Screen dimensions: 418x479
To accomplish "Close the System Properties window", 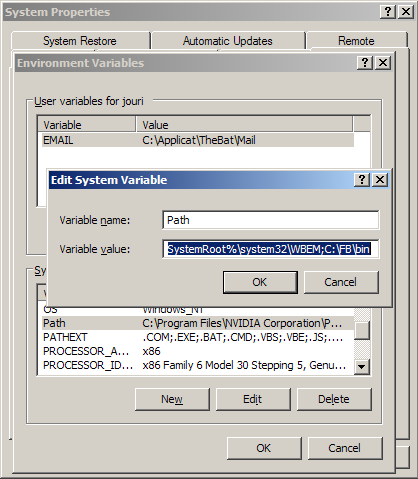I will coord(406,12).
